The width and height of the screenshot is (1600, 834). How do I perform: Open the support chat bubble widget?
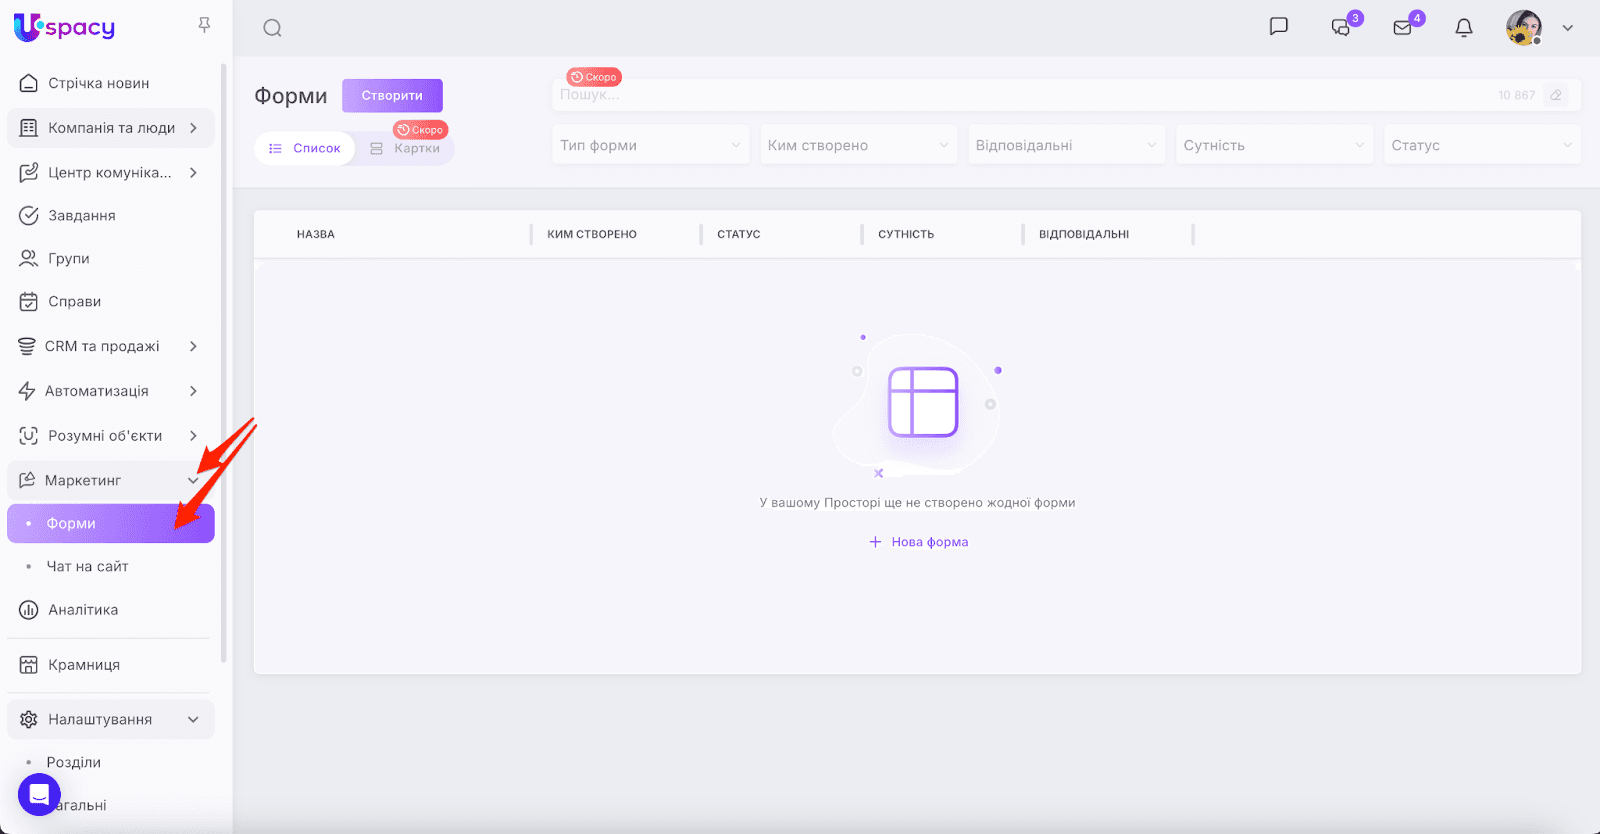coord(39,795)
